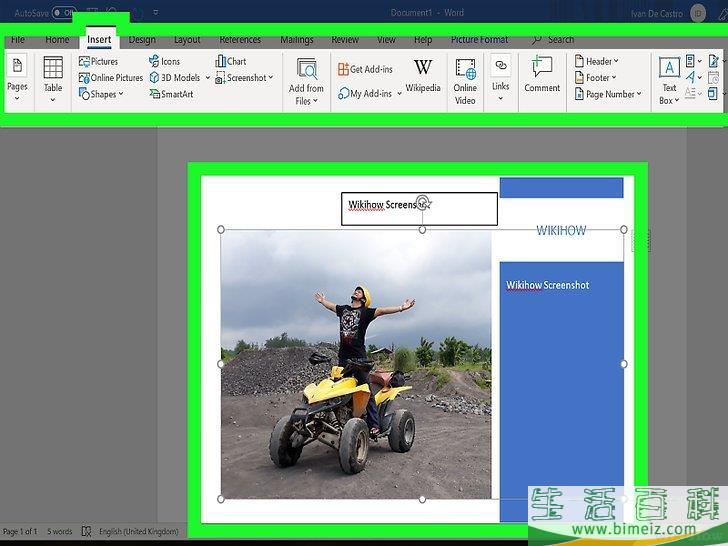This screenshot has height=546, width=728.
Task: Open the Links dropdown arrow
Action: (x=500, y=98)
